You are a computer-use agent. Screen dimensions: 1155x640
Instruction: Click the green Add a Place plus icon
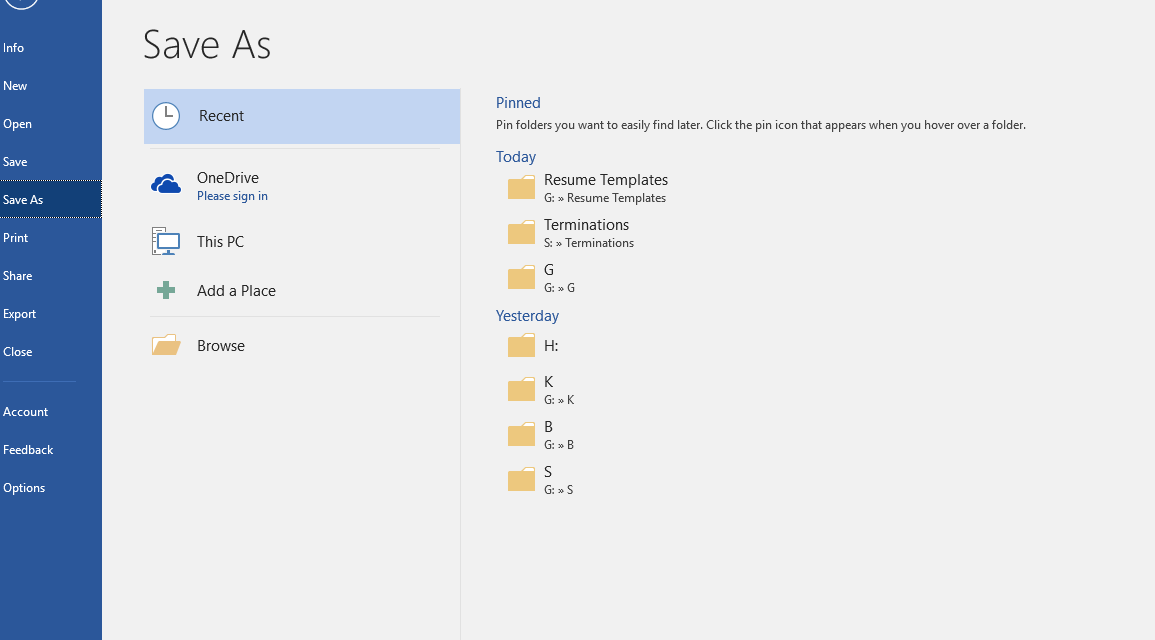(x=166, y=290)
